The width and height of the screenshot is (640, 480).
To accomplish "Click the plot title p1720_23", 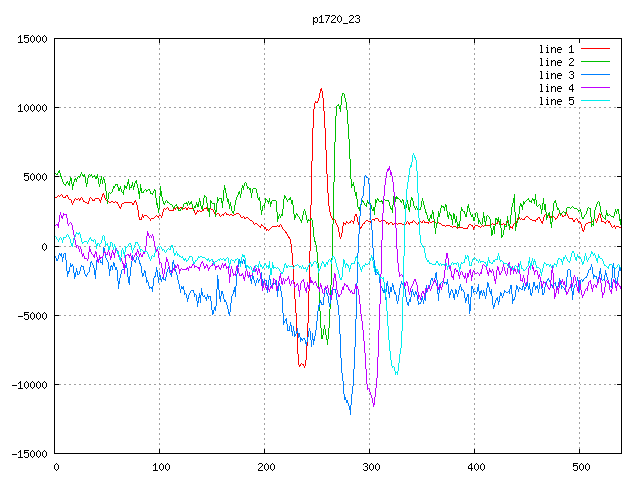I will (336, 19).
